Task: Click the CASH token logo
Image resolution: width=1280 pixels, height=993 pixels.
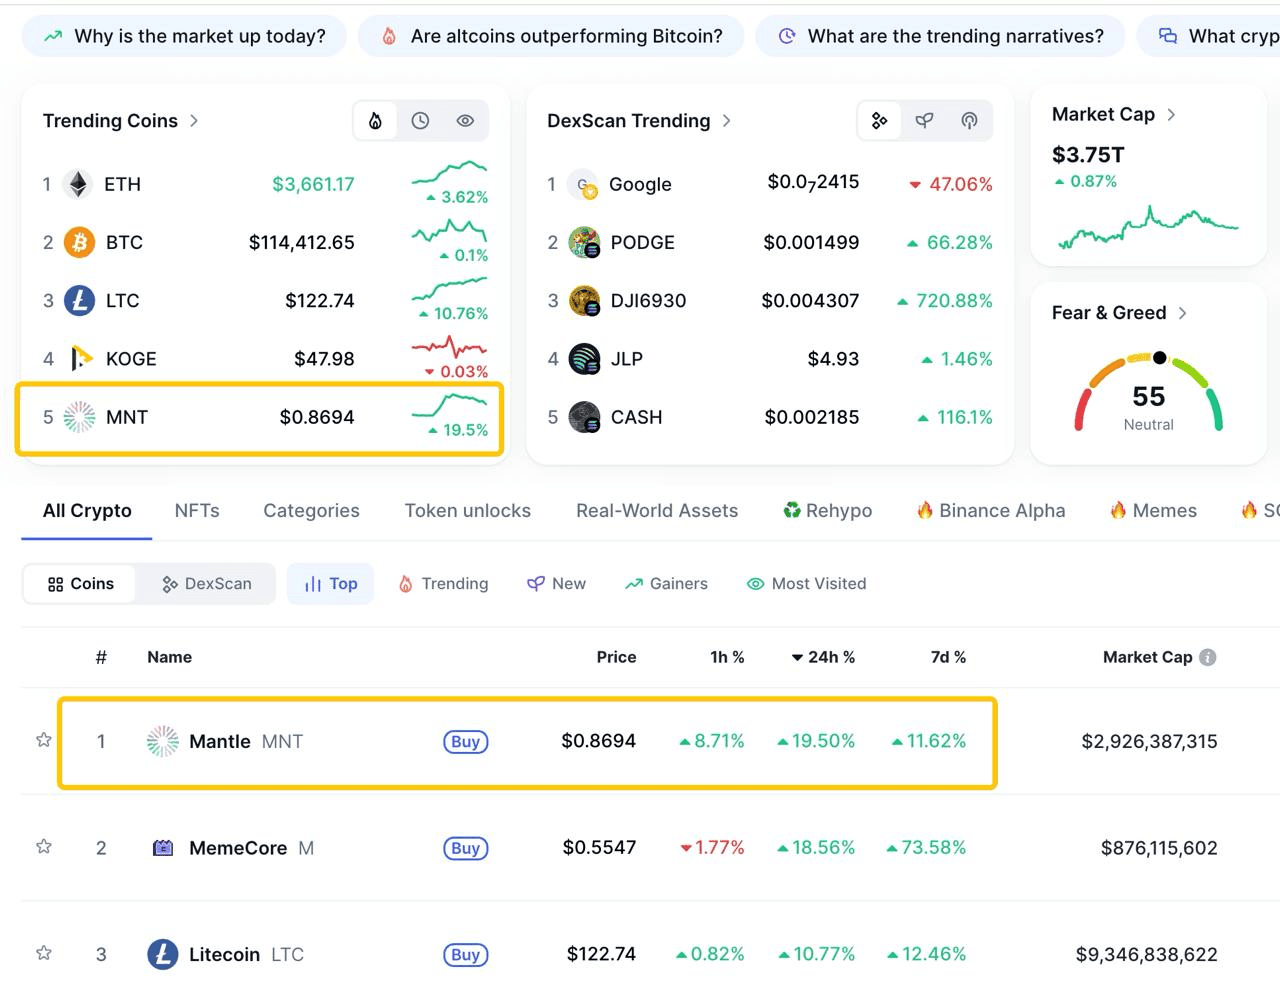Action: point(584,417)
